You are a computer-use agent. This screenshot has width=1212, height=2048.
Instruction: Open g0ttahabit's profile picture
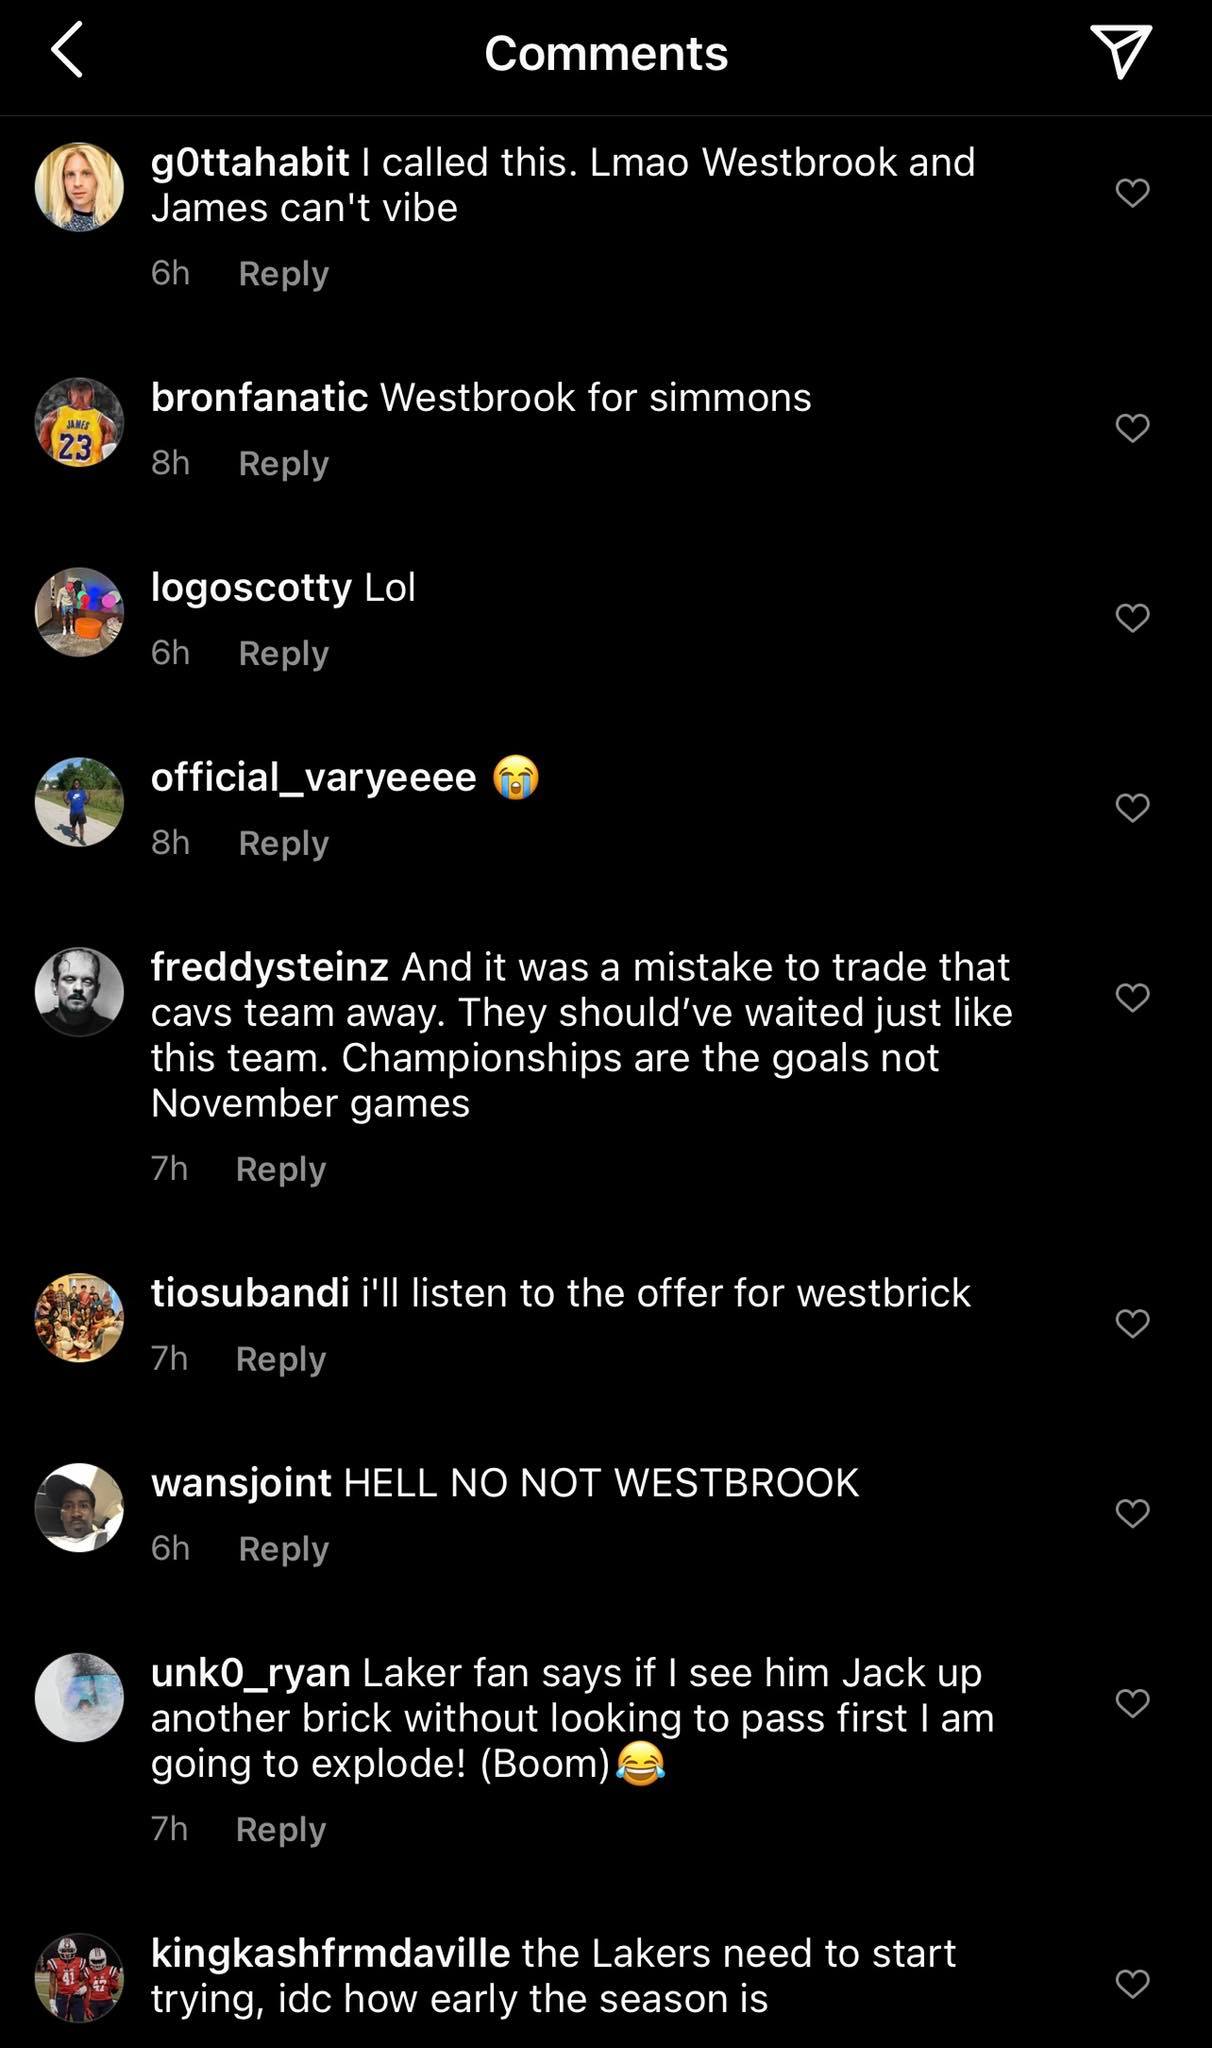[79, 187]
